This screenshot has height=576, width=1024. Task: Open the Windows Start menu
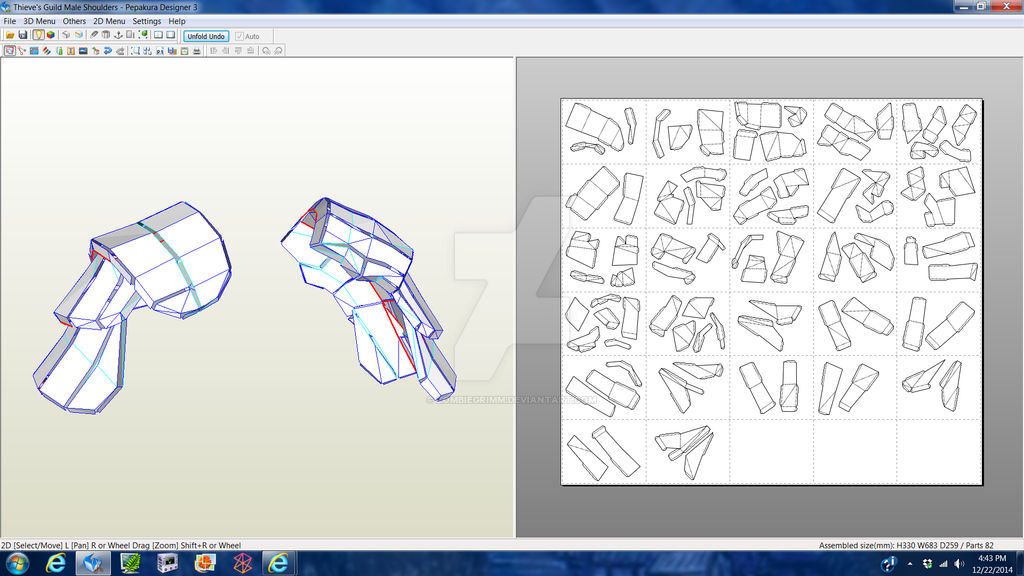coord(16,563)
